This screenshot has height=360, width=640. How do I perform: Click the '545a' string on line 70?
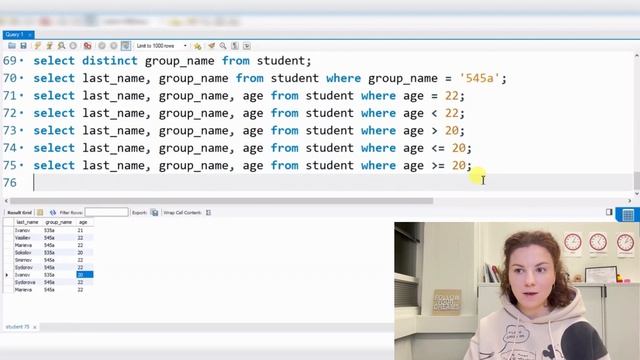tap(479, 78)
